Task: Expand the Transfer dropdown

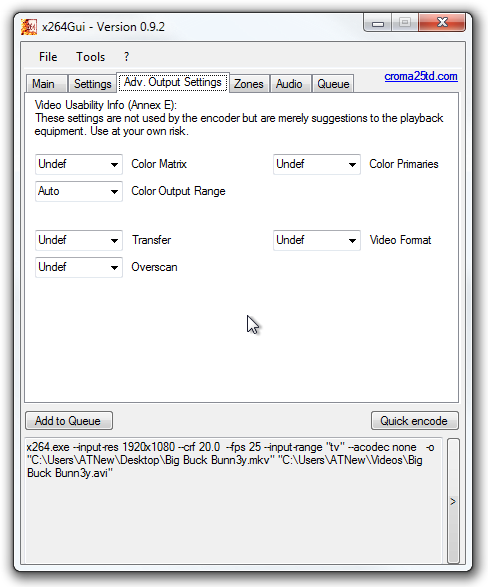Action: click(79, 240)
